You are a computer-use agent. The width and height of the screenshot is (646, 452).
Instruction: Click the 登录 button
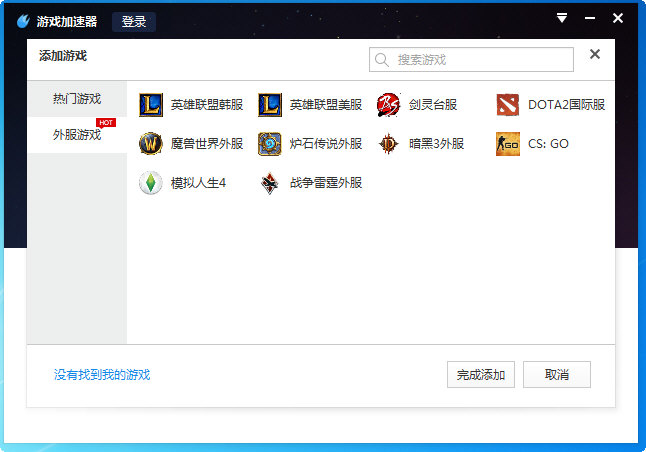click(x=134, y=21)
